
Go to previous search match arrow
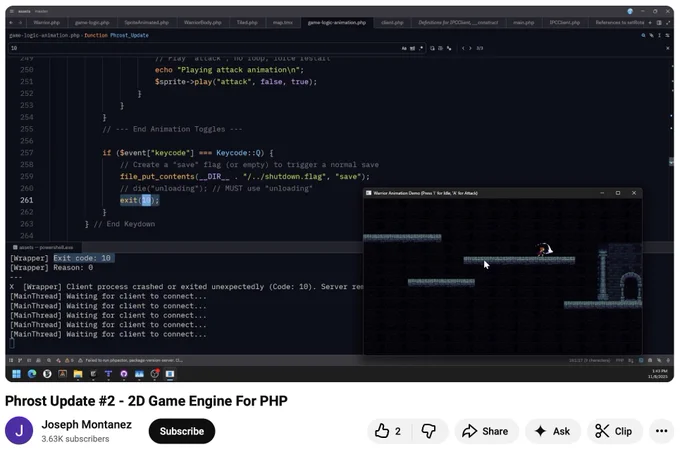click(x=463, y=48)
